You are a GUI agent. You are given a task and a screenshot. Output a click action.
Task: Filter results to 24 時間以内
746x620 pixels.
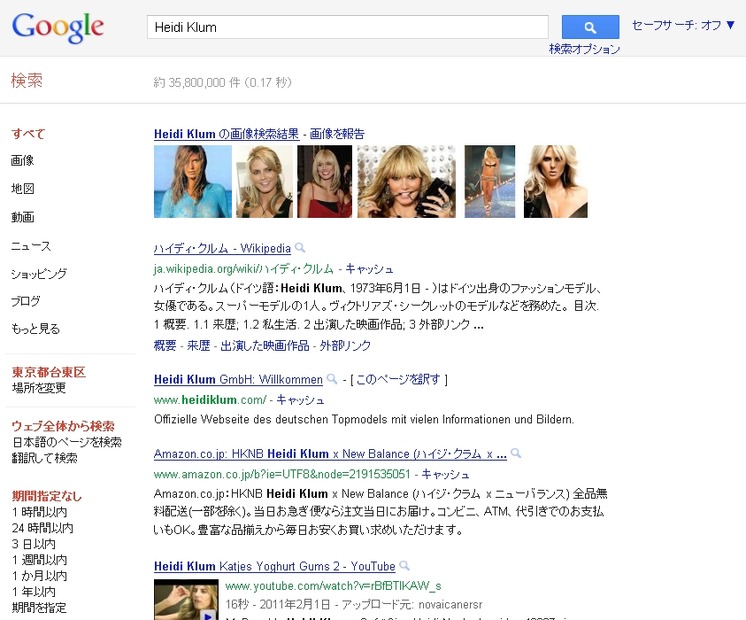point(43,528)
